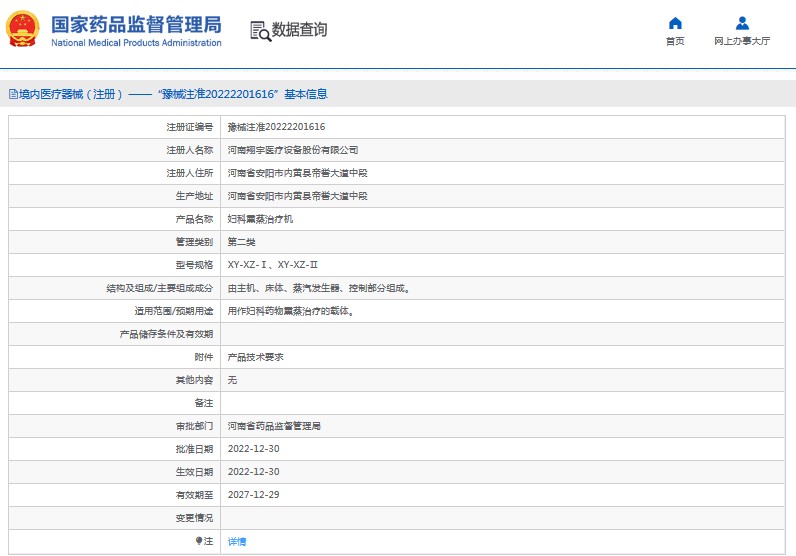Screen dimensions: 796x556
Task: Click the 产品储存条件及有效期 label
Action: [167, 334]
